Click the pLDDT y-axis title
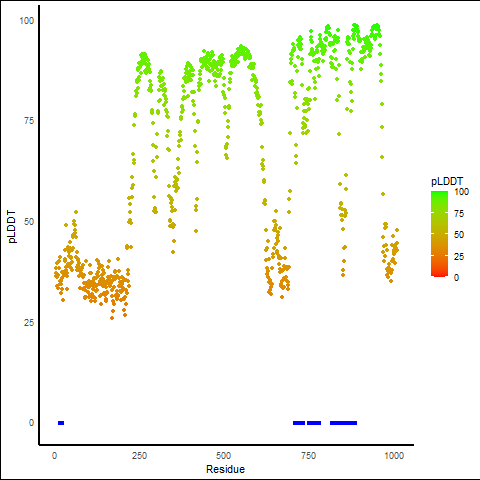480x480 pixels. [12, 227]
